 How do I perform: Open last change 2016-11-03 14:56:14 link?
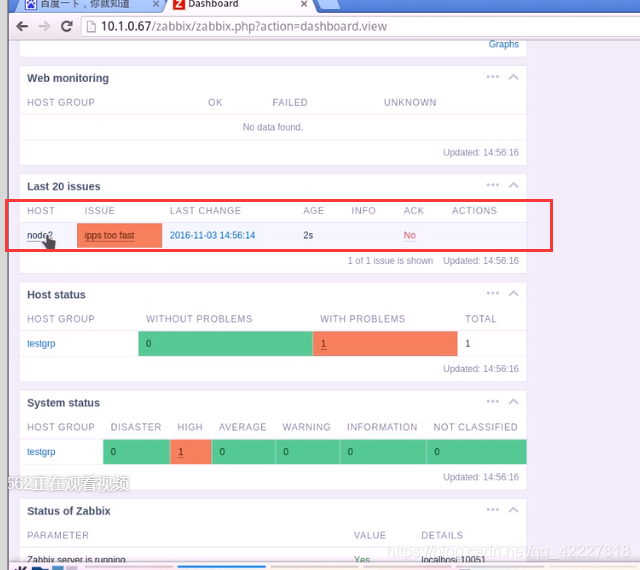pyautogui.click(x=212, y=235)
